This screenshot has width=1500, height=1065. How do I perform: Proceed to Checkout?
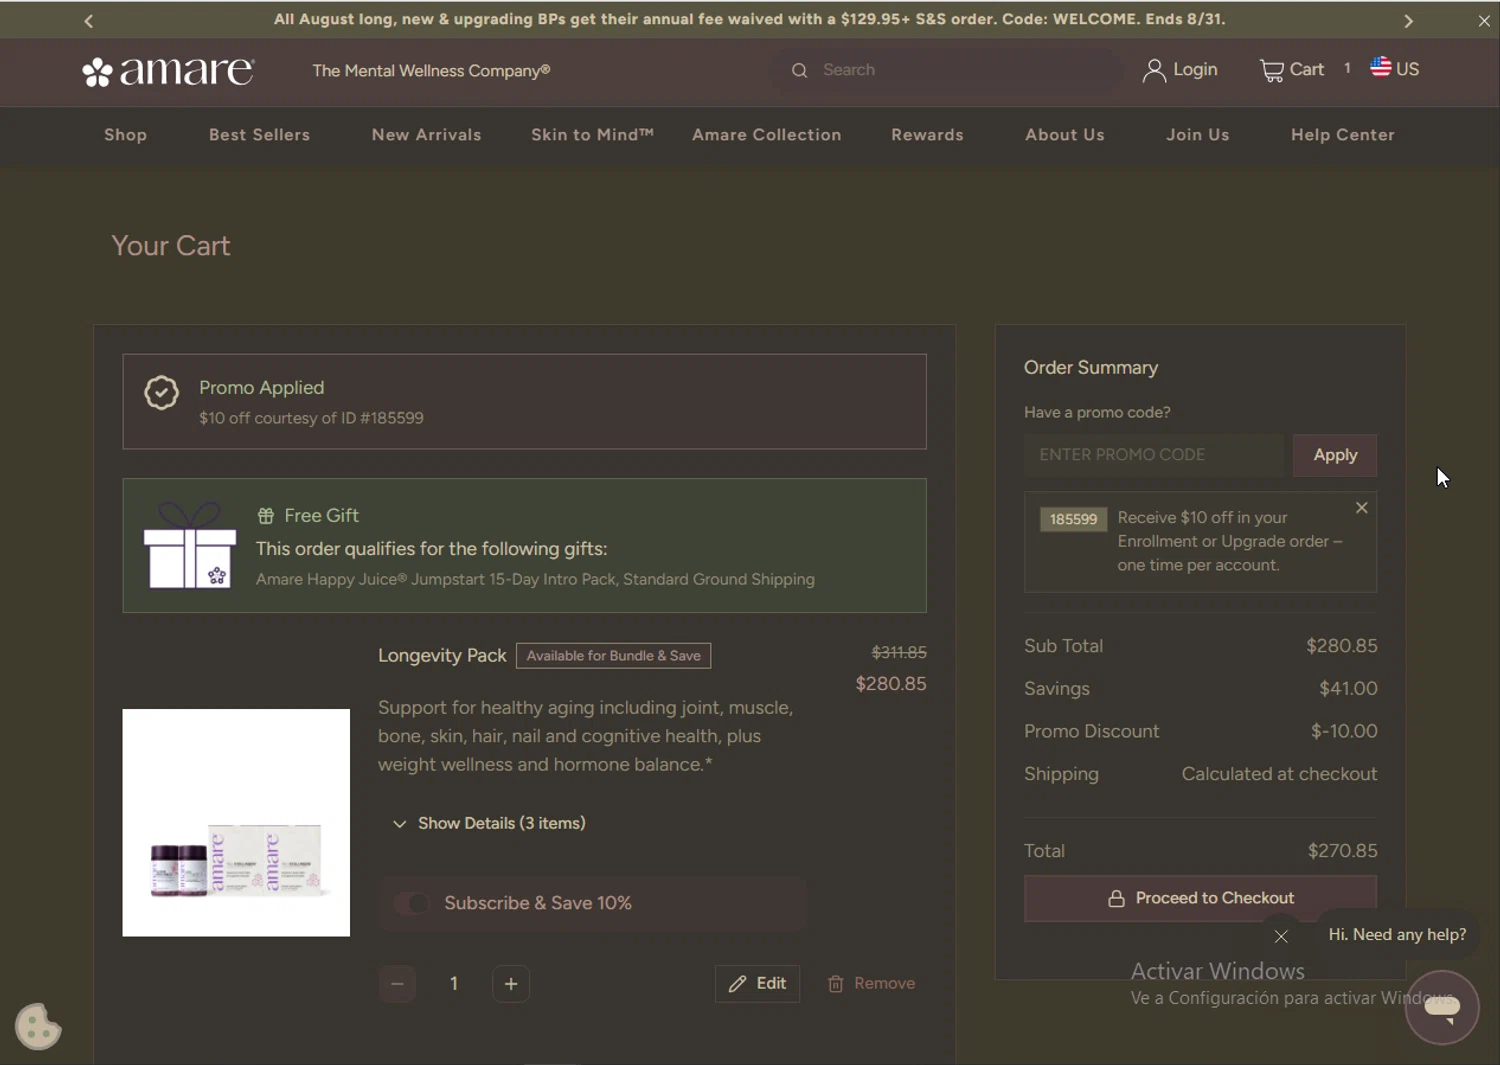tap(1200, 899)
